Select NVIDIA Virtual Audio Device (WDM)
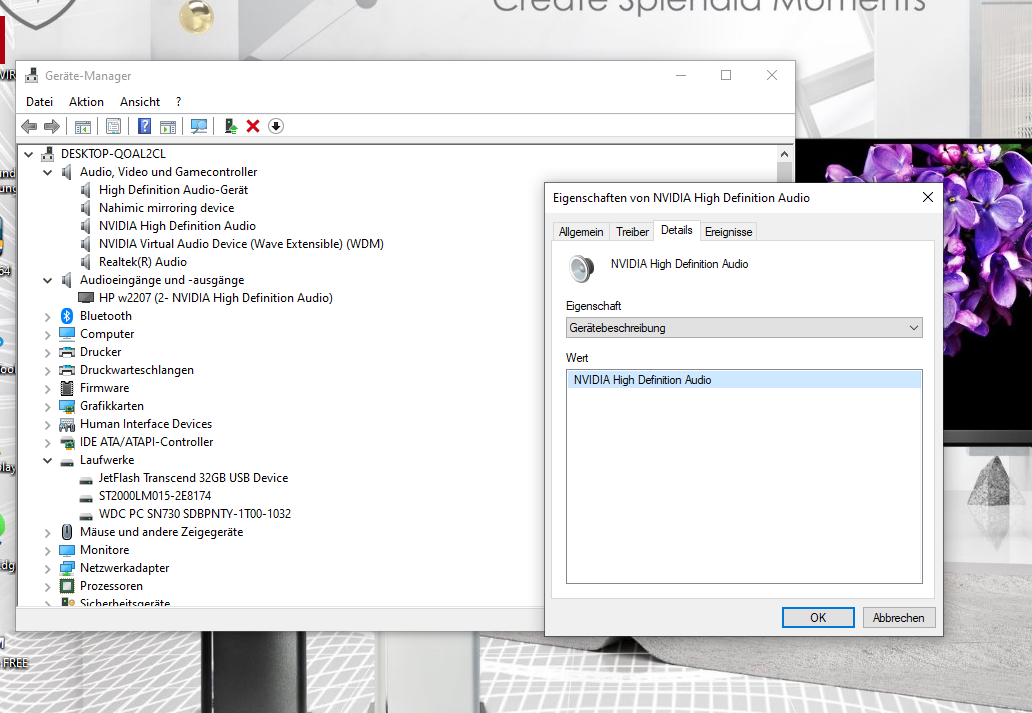 [241, 244]
